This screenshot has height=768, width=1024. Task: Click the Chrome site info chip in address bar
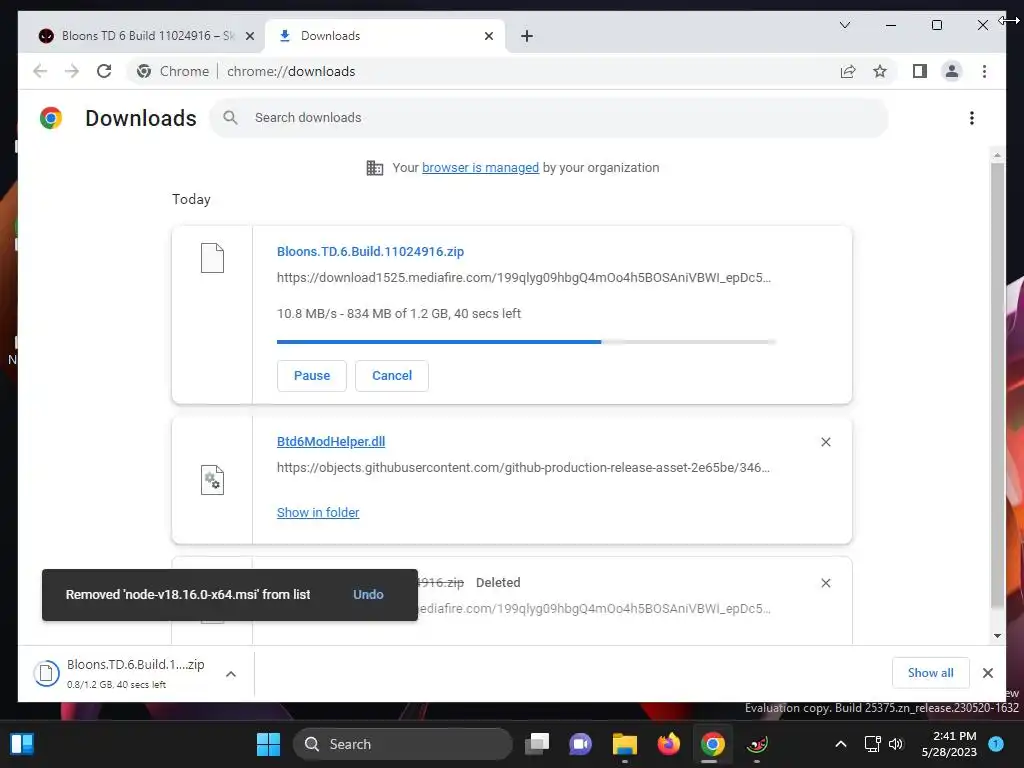pyautogui.click(x=173, y=71)
